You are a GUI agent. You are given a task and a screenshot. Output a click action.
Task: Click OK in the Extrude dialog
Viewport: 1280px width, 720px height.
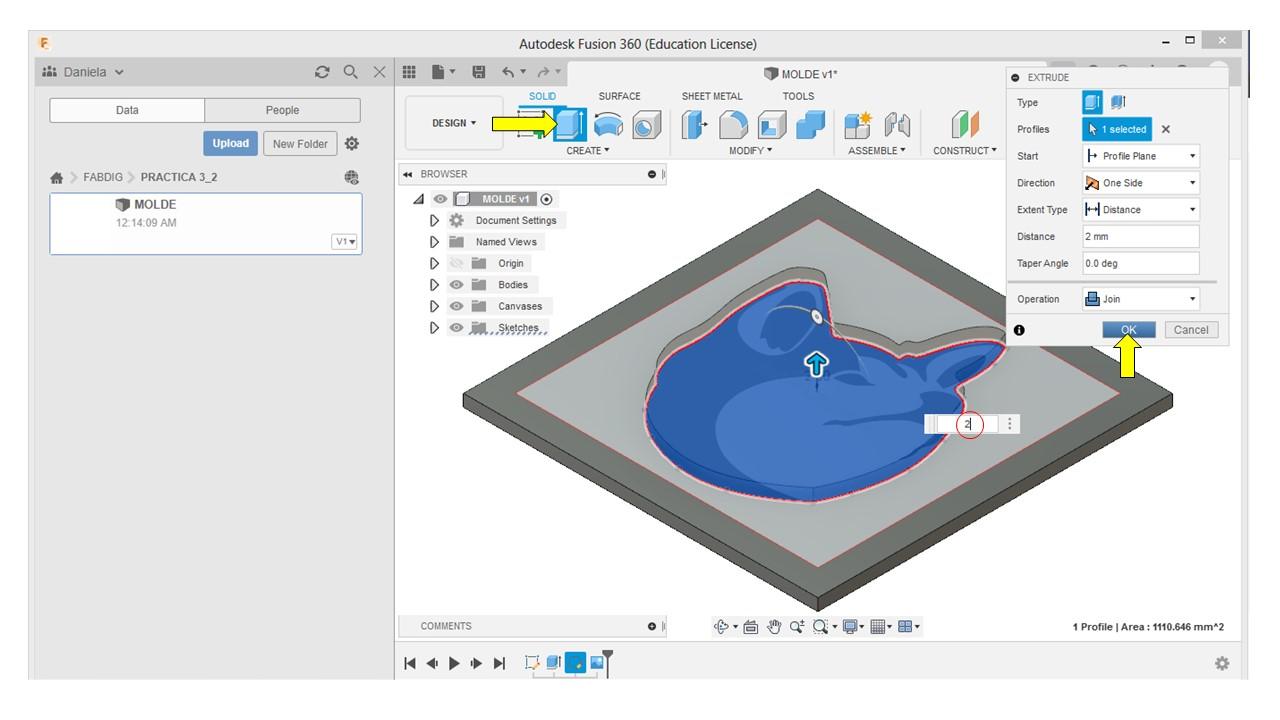(1128, 330)
